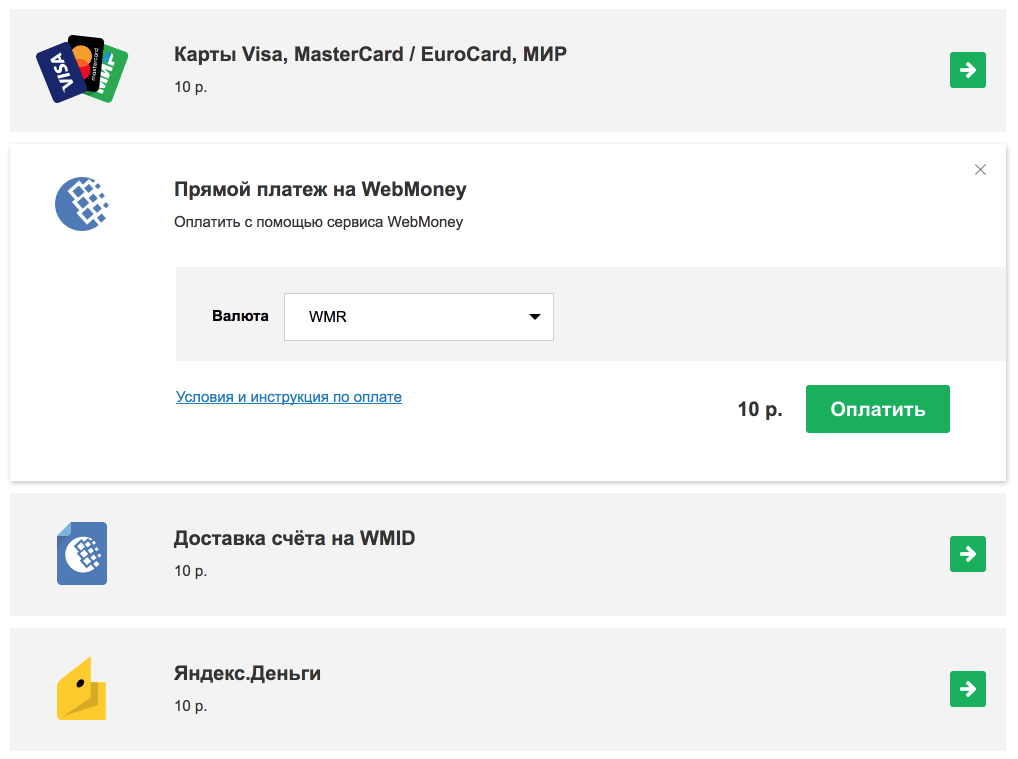This screenshot has height=759, width=1018.
Task: Open card payment via green arrow
Action: (x=967, y=70)
